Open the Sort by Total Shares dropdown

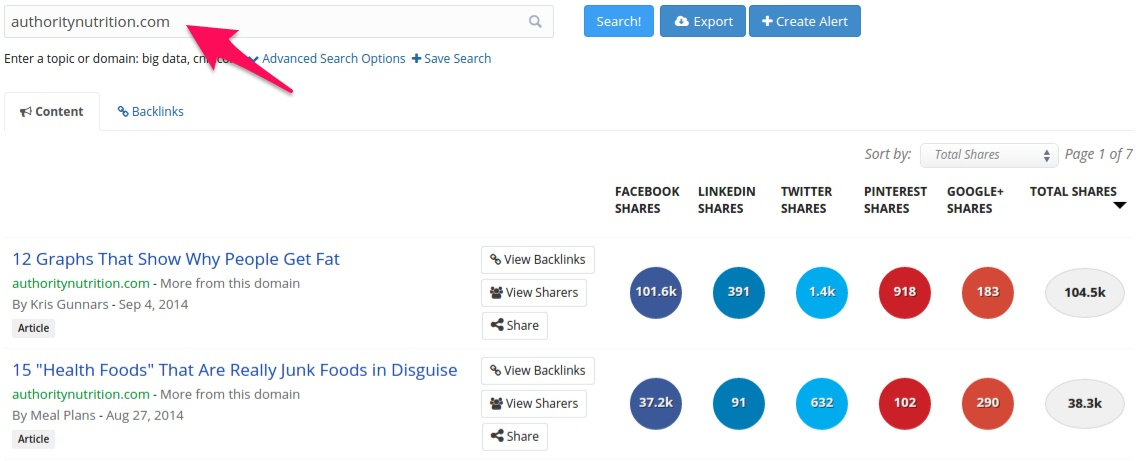[x=989, y=155]
